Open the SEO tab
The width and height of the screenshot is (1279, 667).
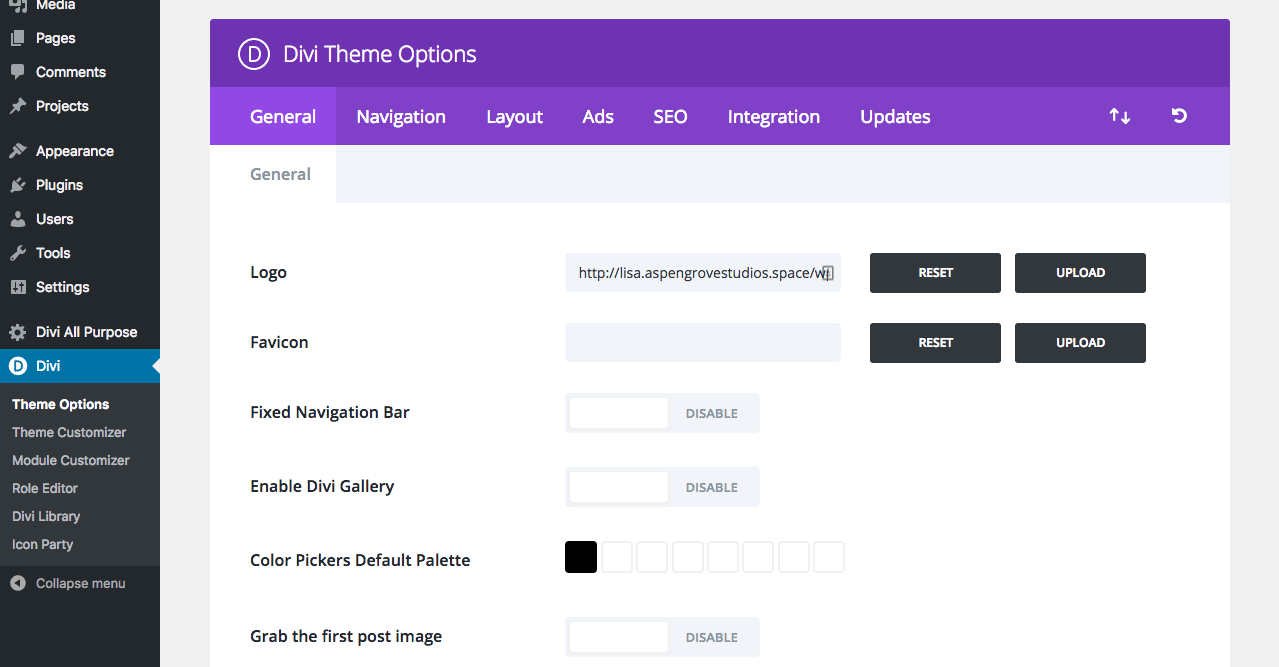click(x=670, y=116)
